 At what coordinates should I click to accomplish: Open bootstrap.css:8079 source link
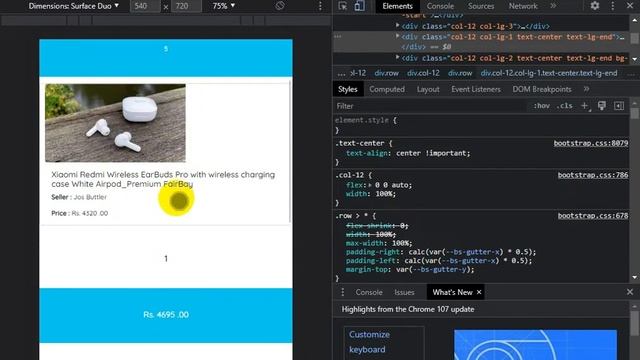point(591,143)
